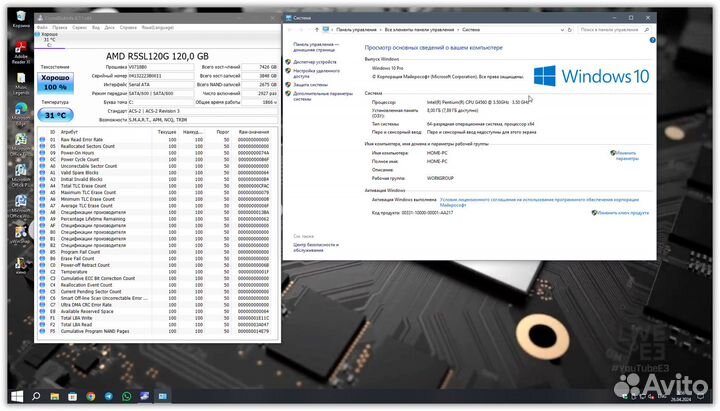Select the Ultra DMA CRC Error Rate row
This screenshot has height=411, width=720.
(157, 305)
